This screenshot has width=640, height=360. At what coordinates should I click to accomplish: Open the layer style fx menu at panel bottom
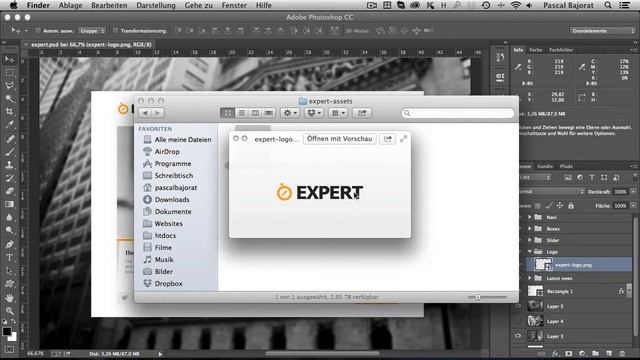tap(555, 353)
